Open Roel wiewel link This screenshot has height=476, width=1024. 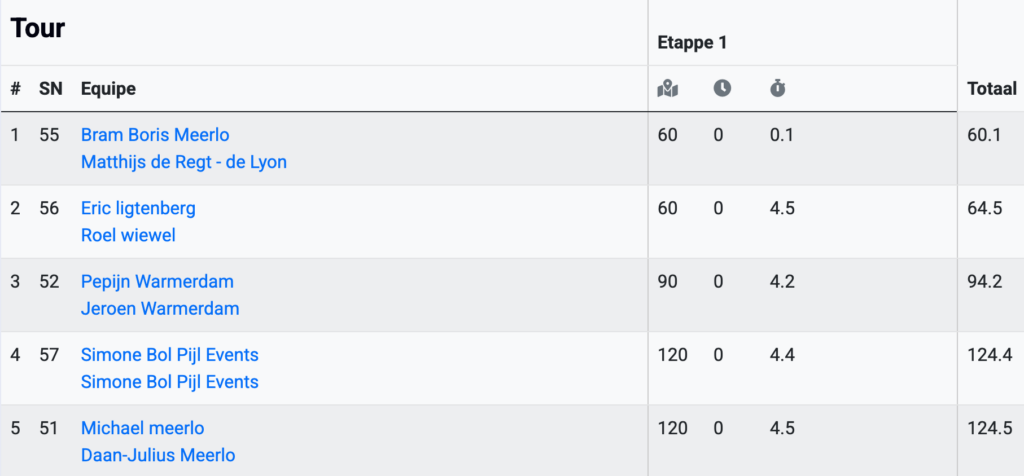pos(128,235)
